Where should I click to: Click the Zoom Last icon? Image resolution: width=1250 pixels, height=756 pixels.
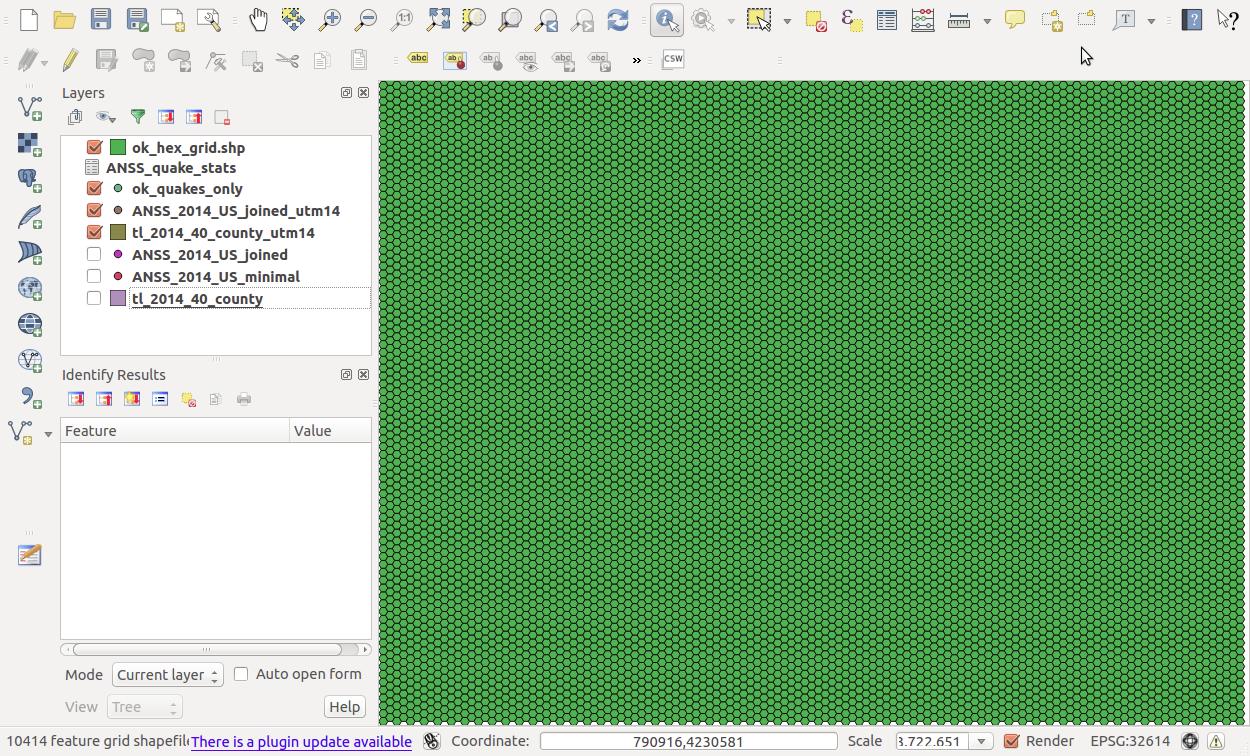(546, 20)
